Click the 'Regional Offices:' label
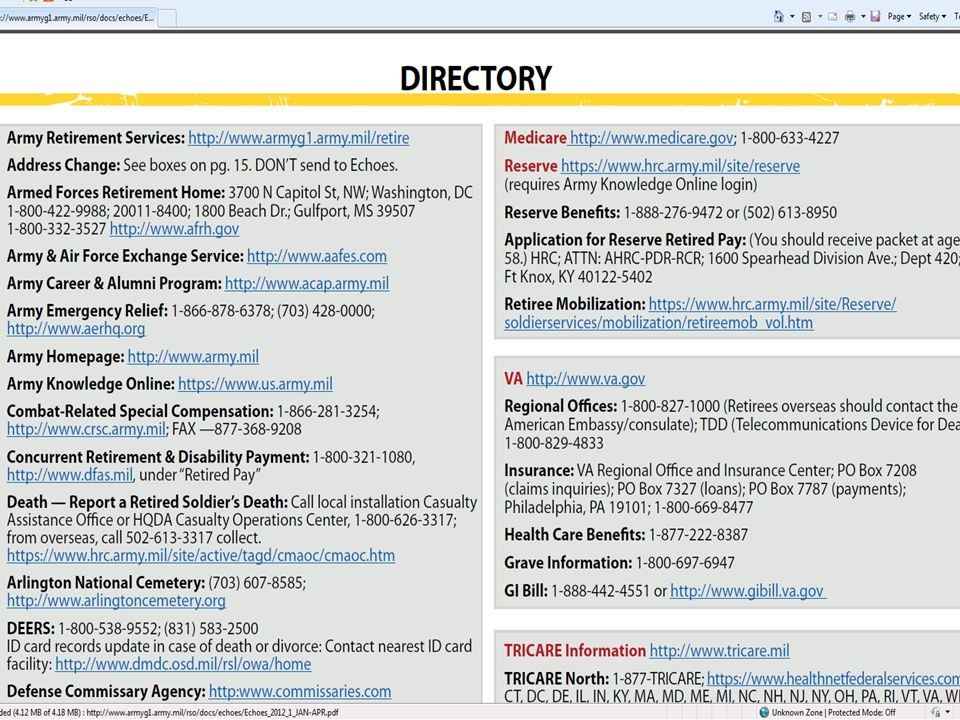Image resolution: width=960 pixels, height=720 pixels. [x=560, y=406]
